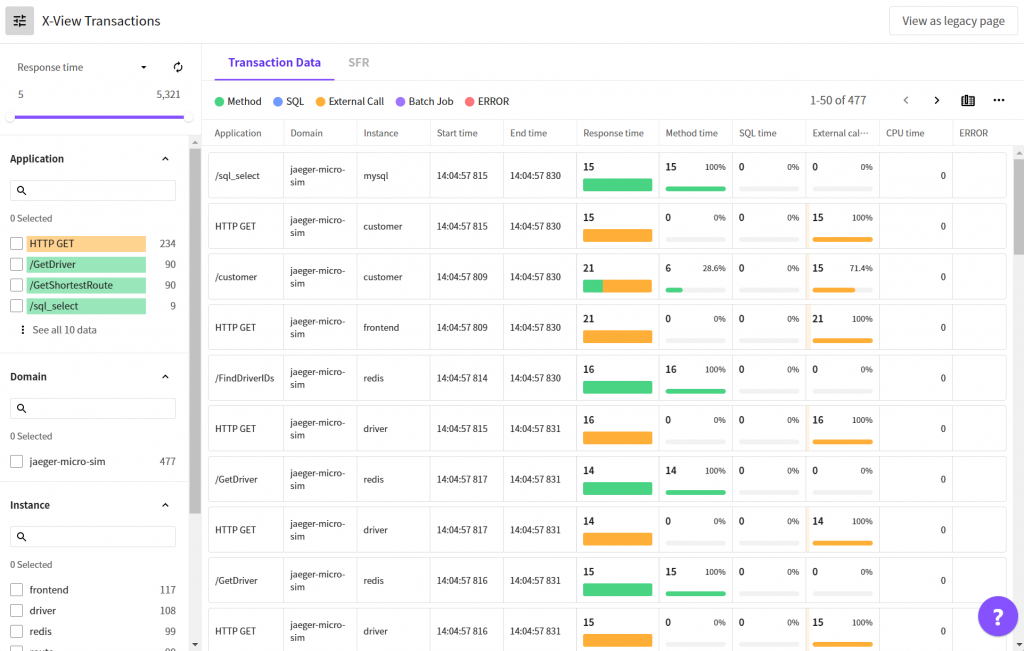The image size is (1024, 651).
Task: Click the left handle of response time slider
Action: [x=10, y=118]
